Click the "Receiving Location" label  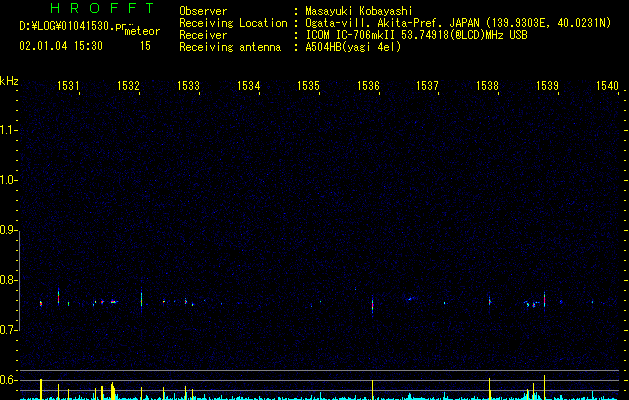[233, 23]
